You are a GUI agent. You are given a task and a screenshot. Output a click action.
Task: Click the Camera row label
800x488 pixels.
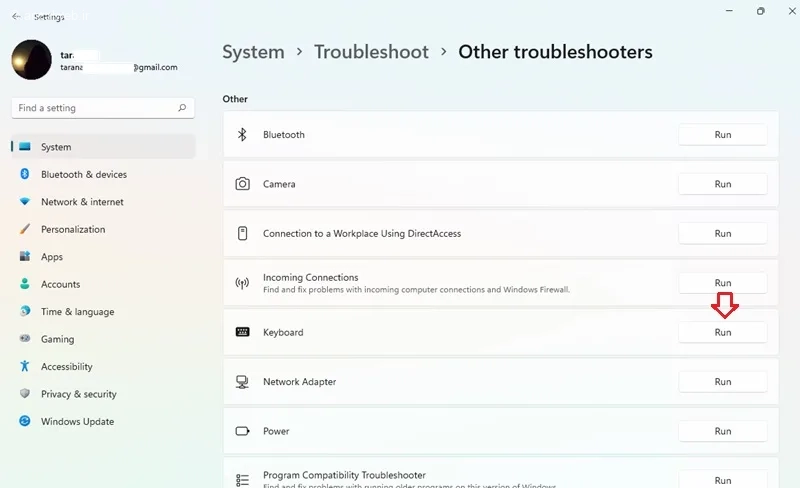(279, 184)
